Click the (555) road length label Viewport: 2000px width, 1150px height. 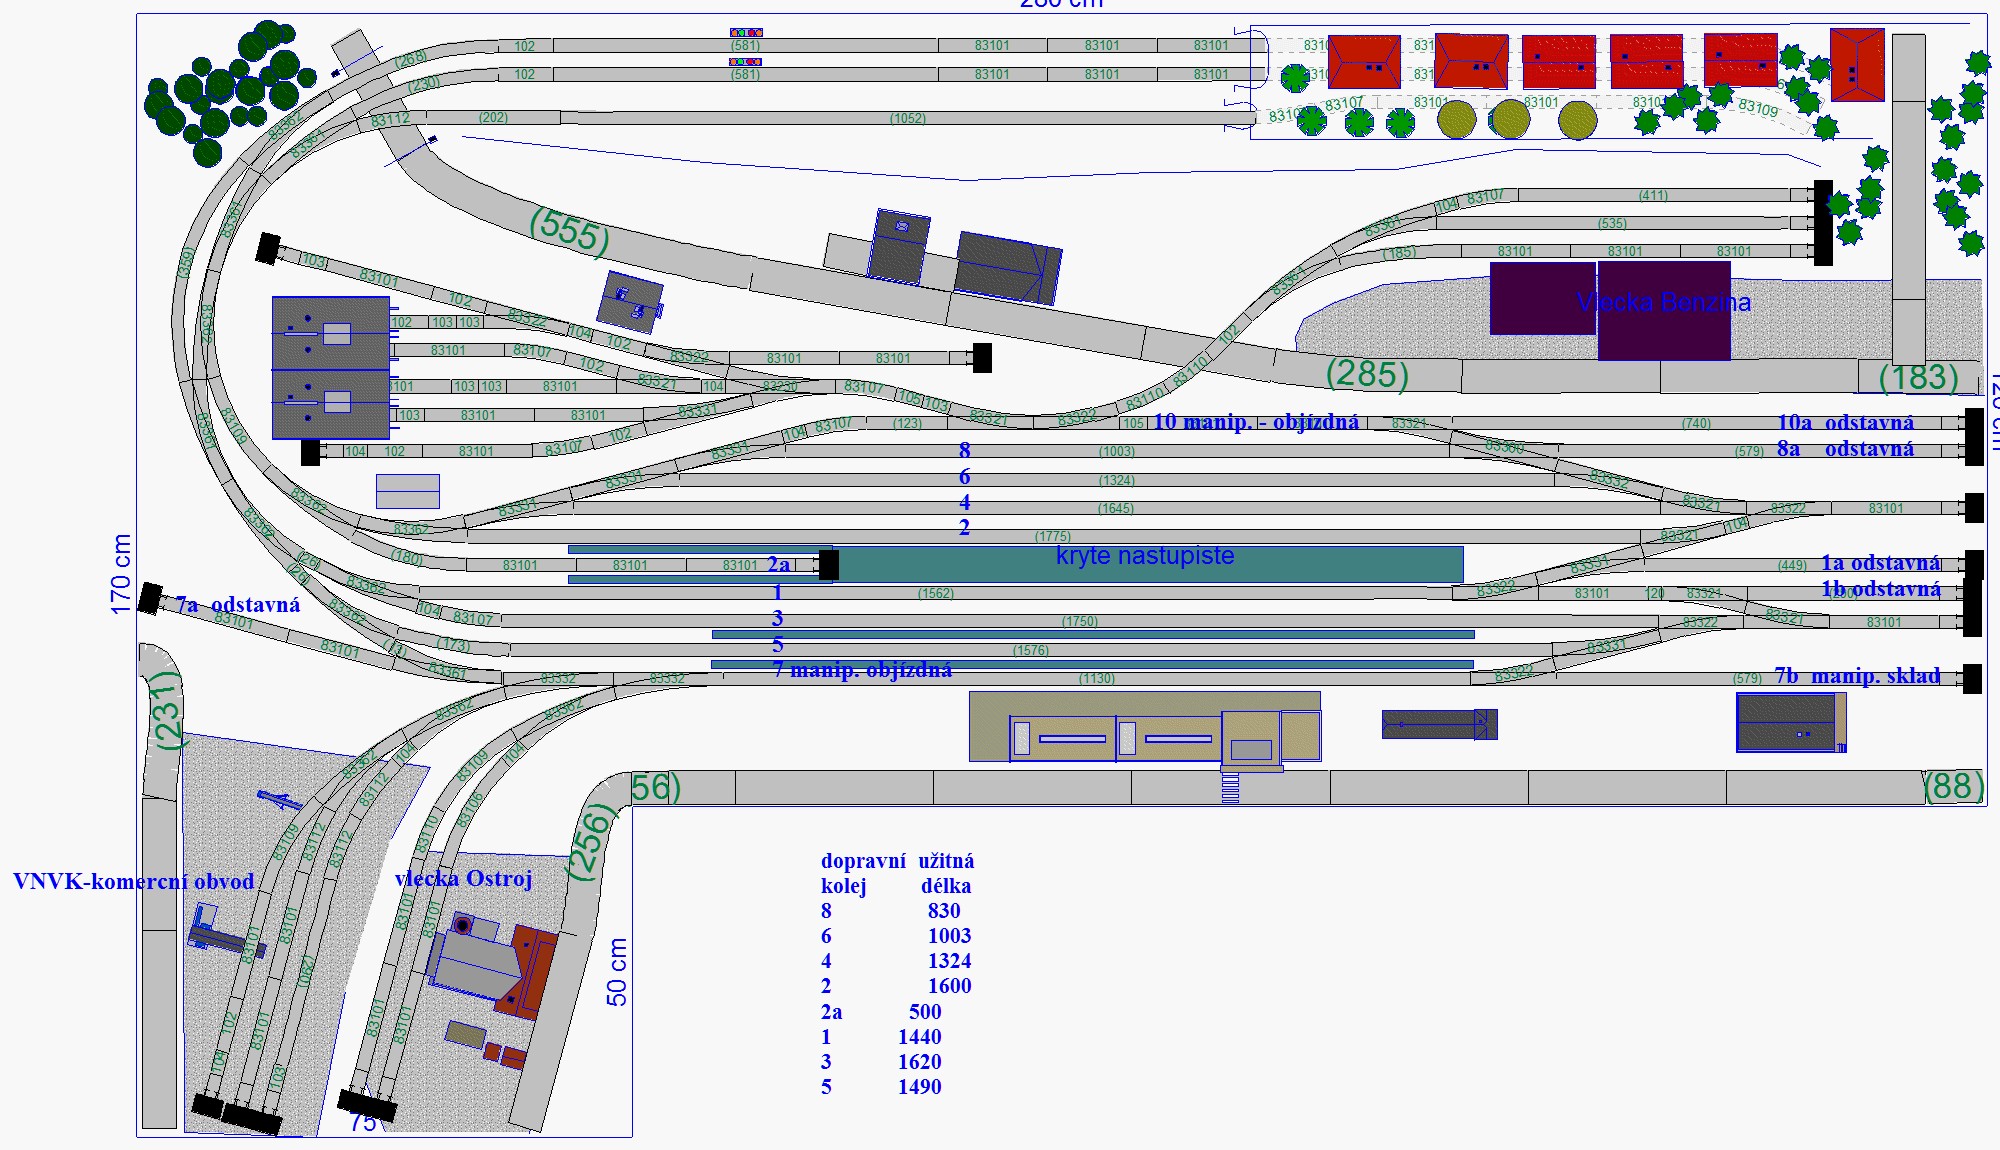pos(569,231)
